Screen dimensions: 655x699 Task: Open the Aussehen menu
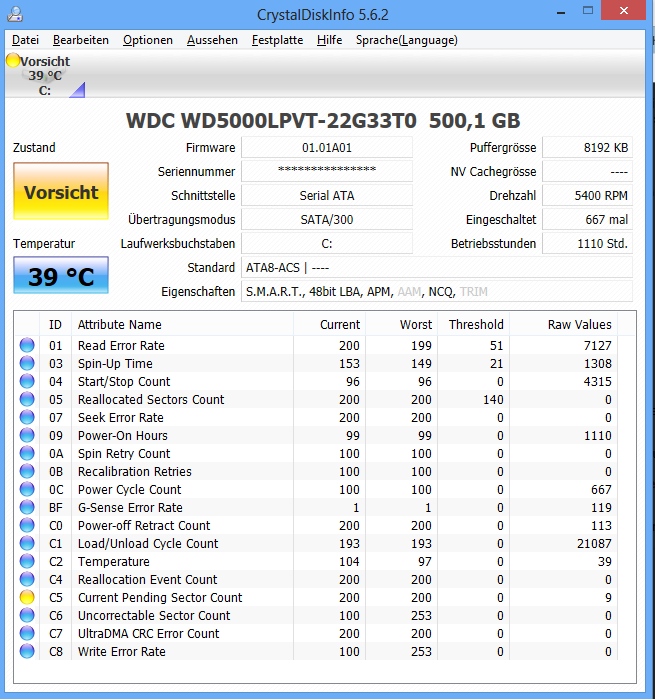(212, 40)
